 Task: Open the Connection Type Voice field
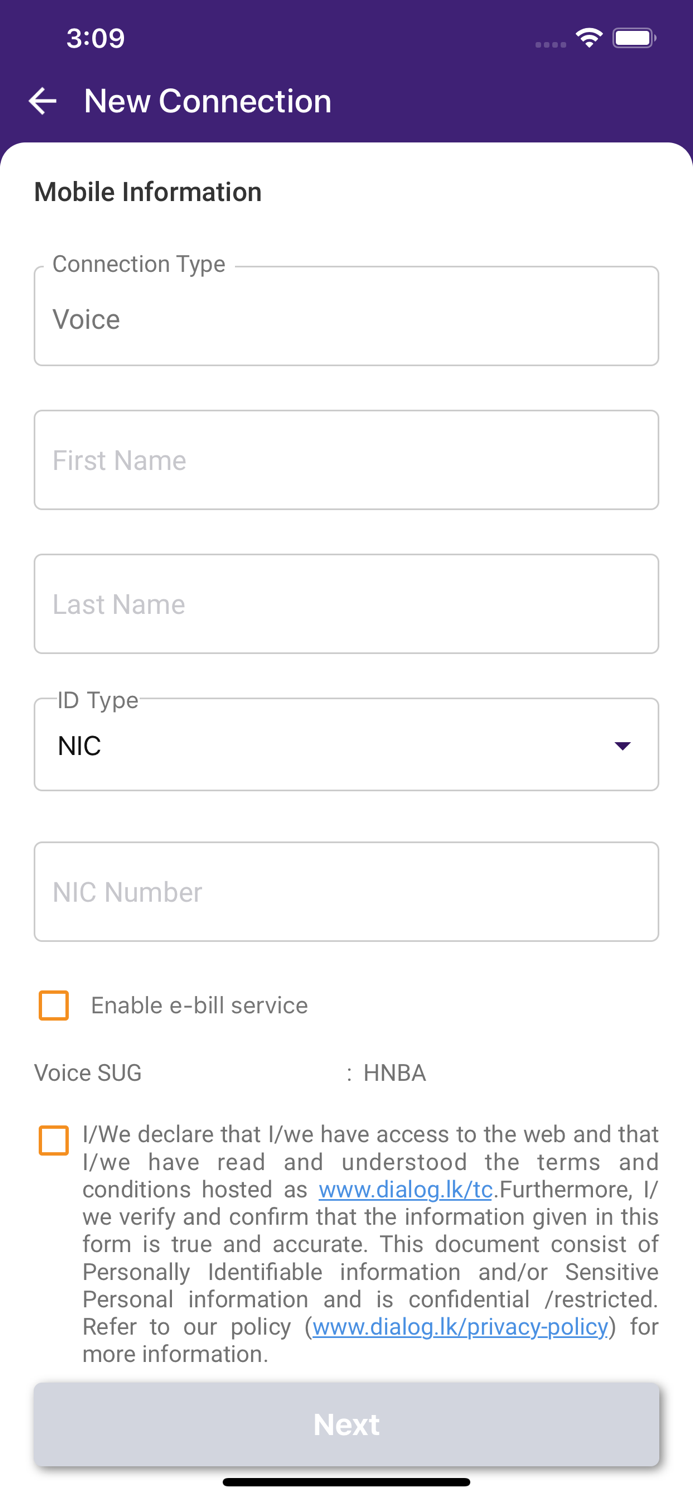coord(346,318)
